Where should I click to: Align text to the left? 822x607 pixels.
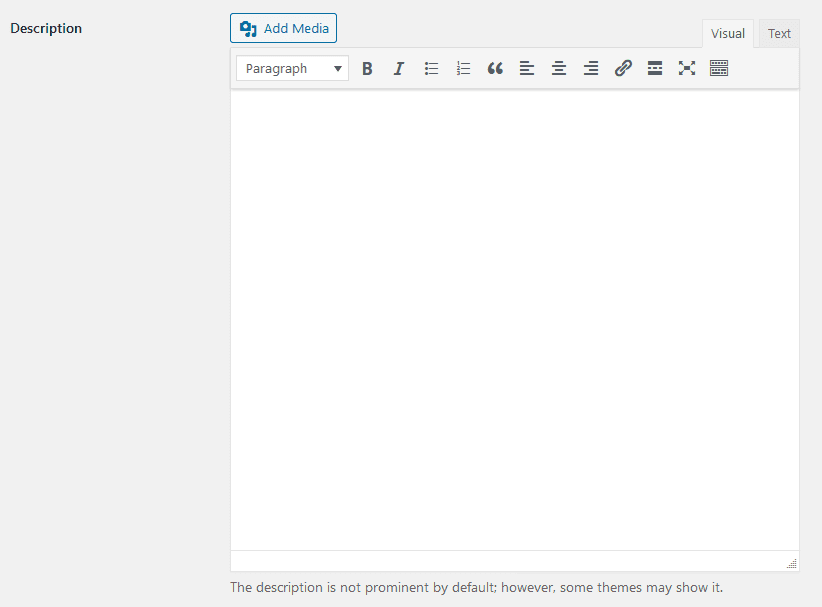[x=527, y=69]
